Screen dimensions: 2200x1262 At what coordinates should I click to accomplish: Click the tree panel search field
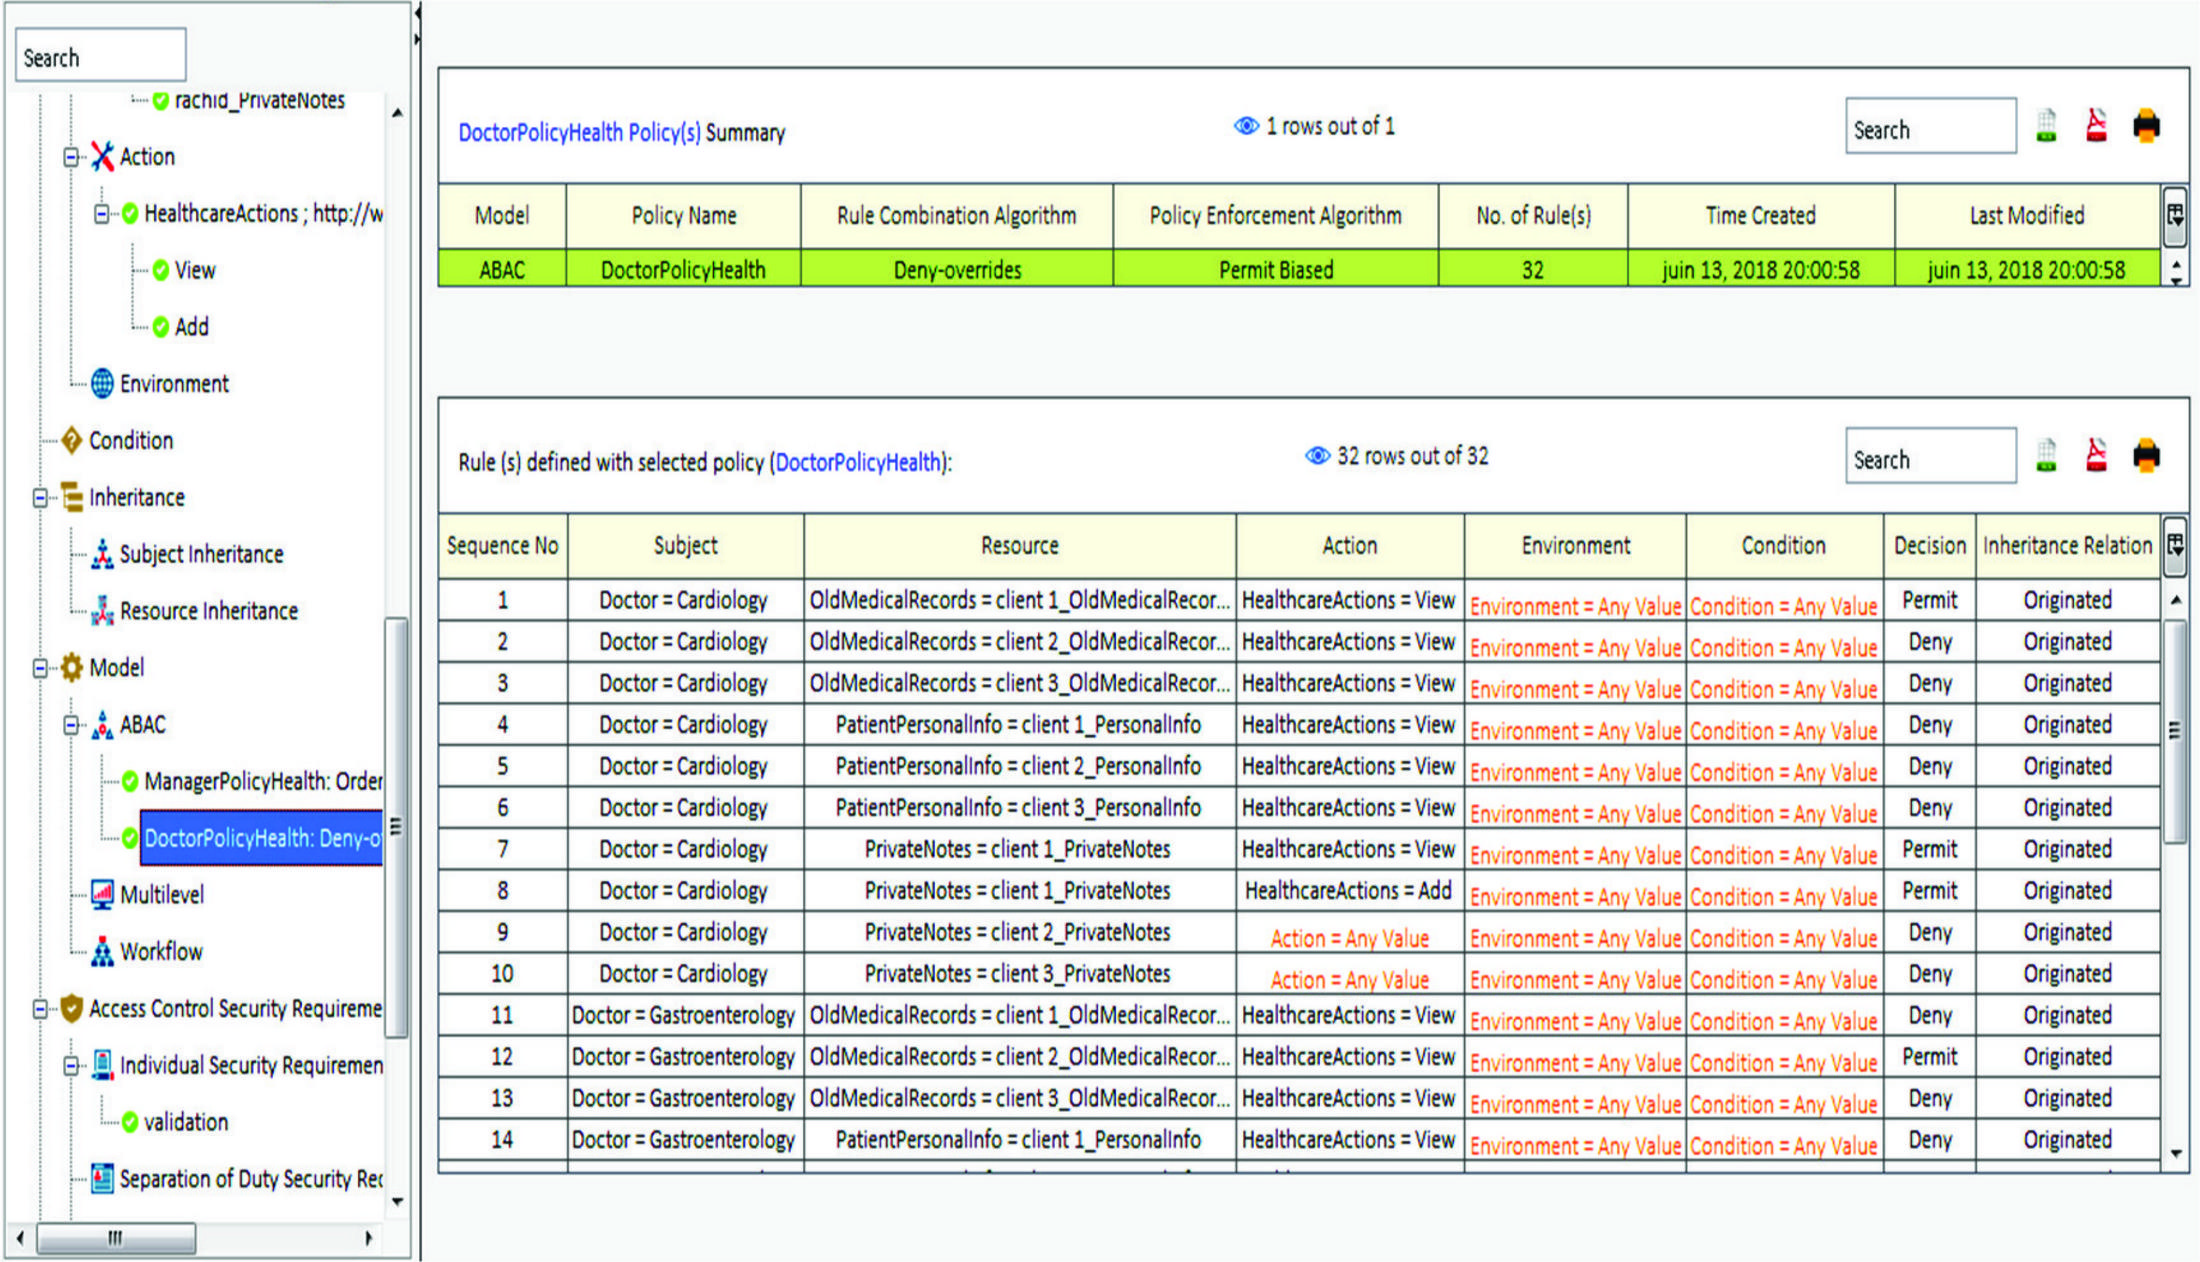100,56
